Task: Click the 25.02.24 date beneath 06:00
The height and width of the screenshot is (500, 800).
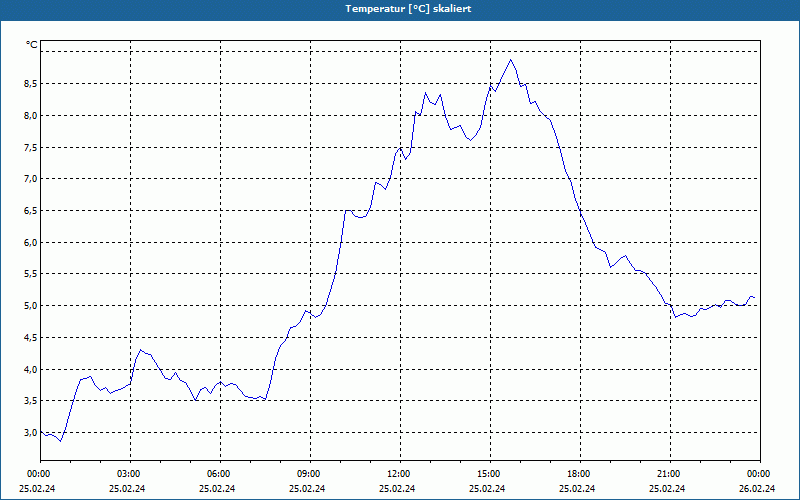Action: click(217, 488)
